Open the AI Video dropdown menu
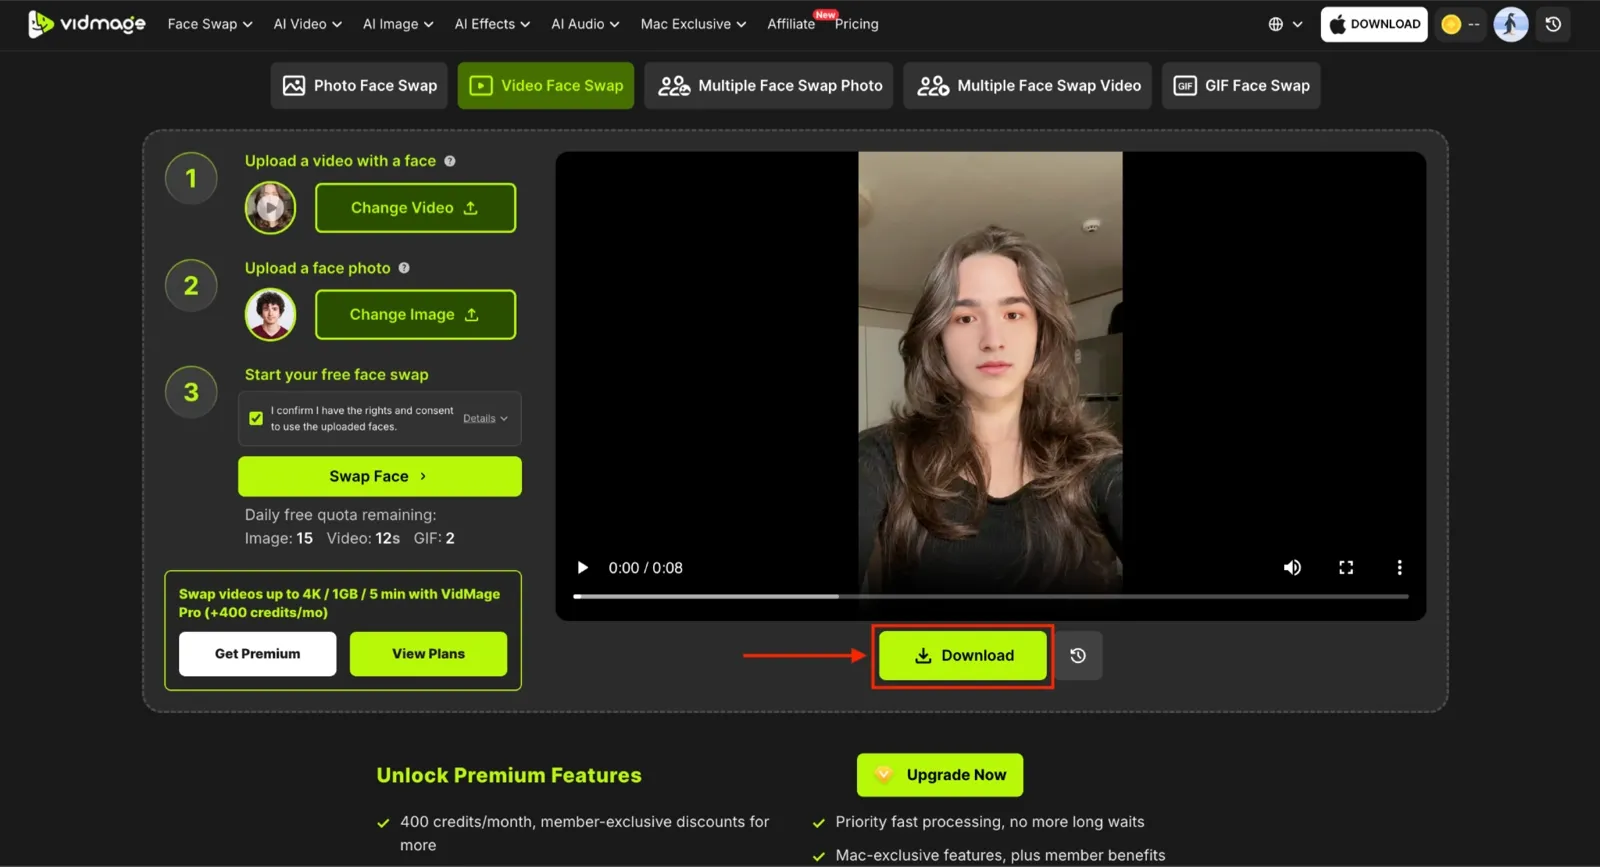The height and width of the screenshot is (867, 1600). [308, 24]
